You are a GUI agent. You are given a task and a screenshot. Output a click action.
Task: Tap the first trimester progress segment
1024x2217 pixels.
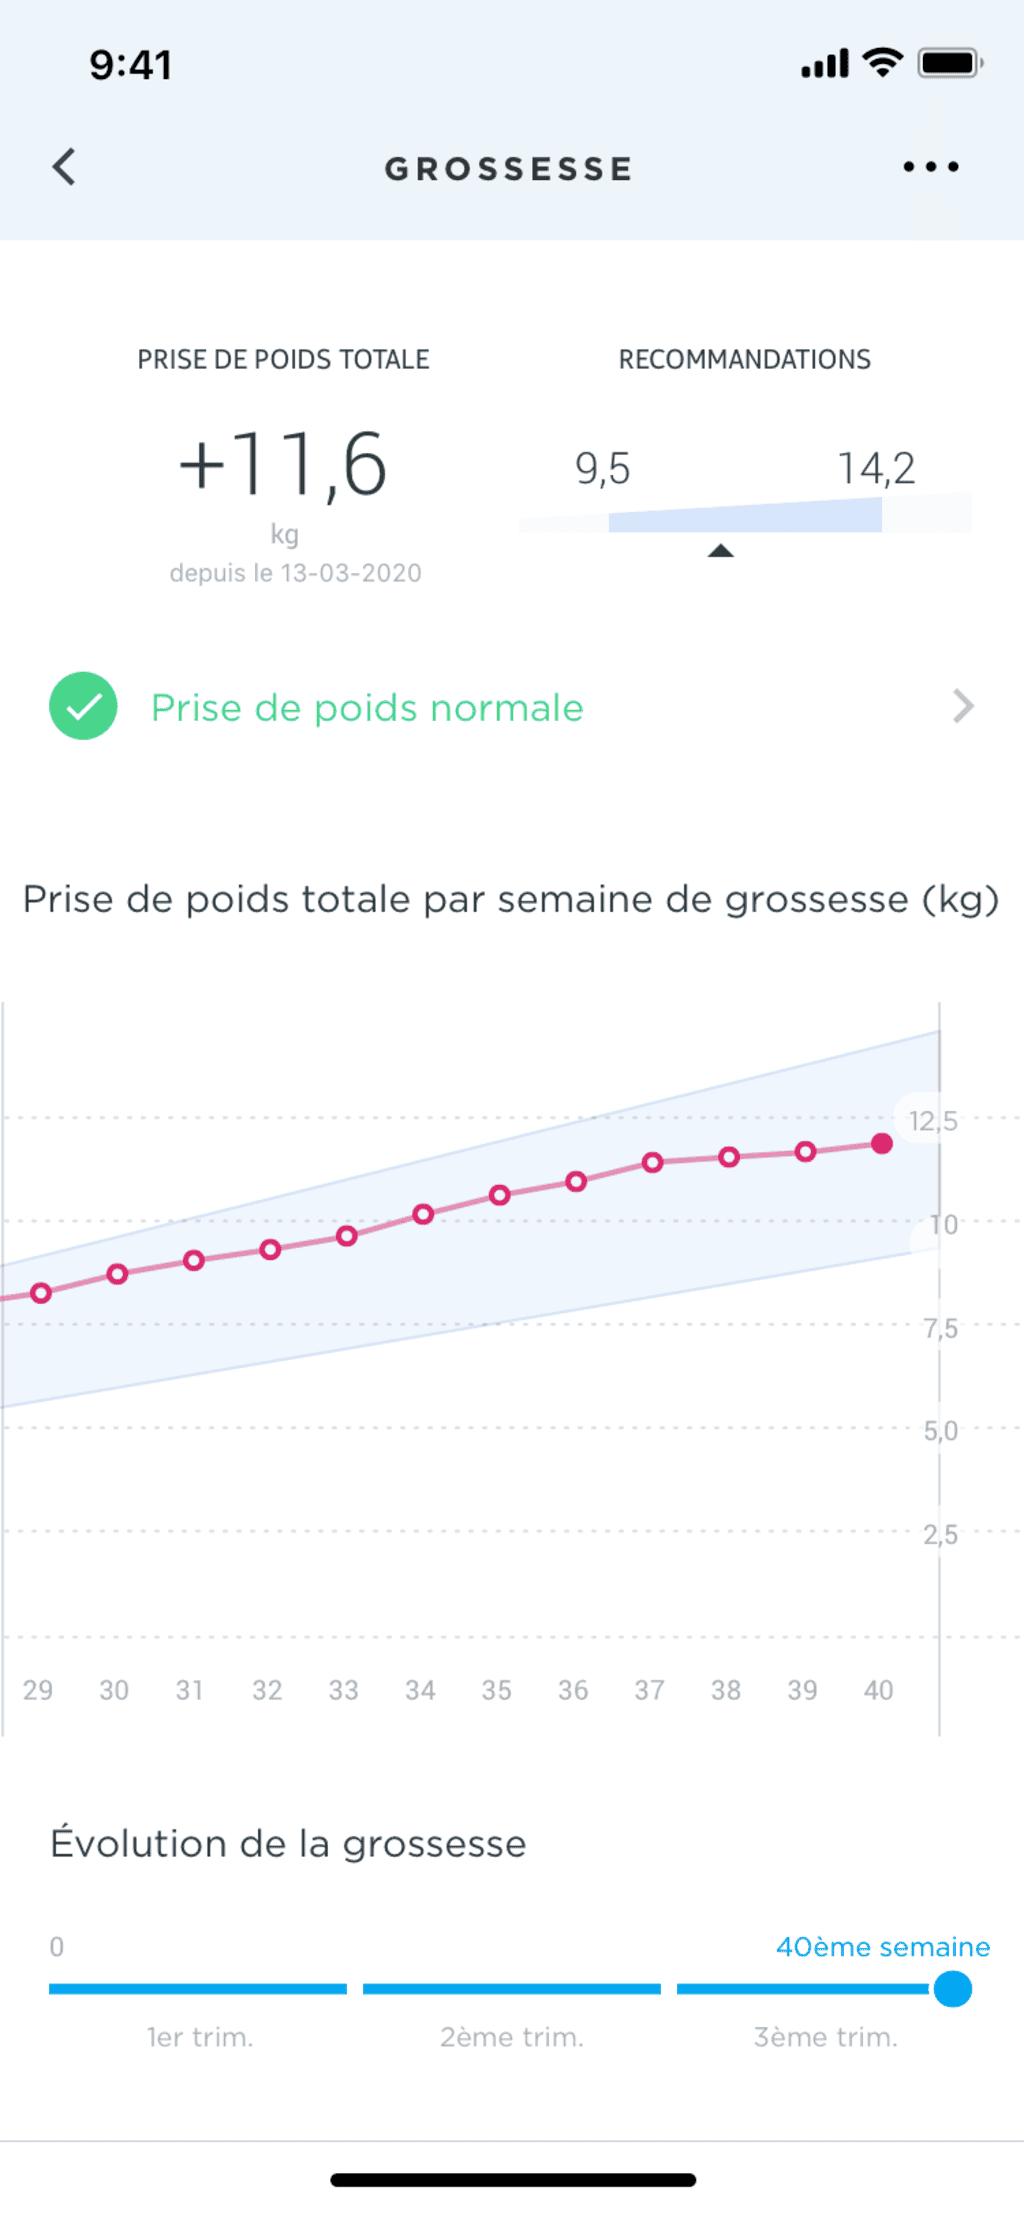198,1989
